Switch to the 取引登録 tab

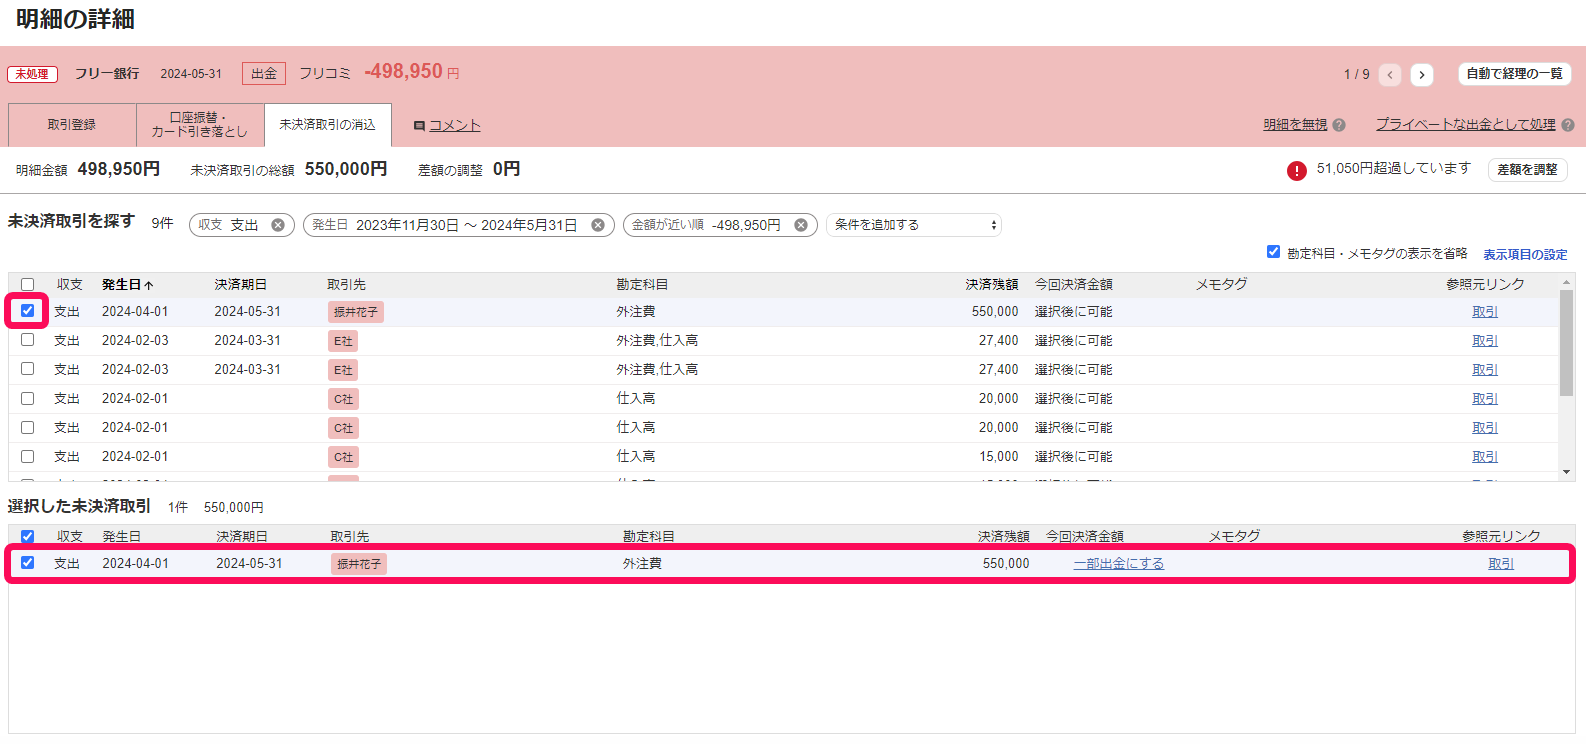[x=72, y=125]
